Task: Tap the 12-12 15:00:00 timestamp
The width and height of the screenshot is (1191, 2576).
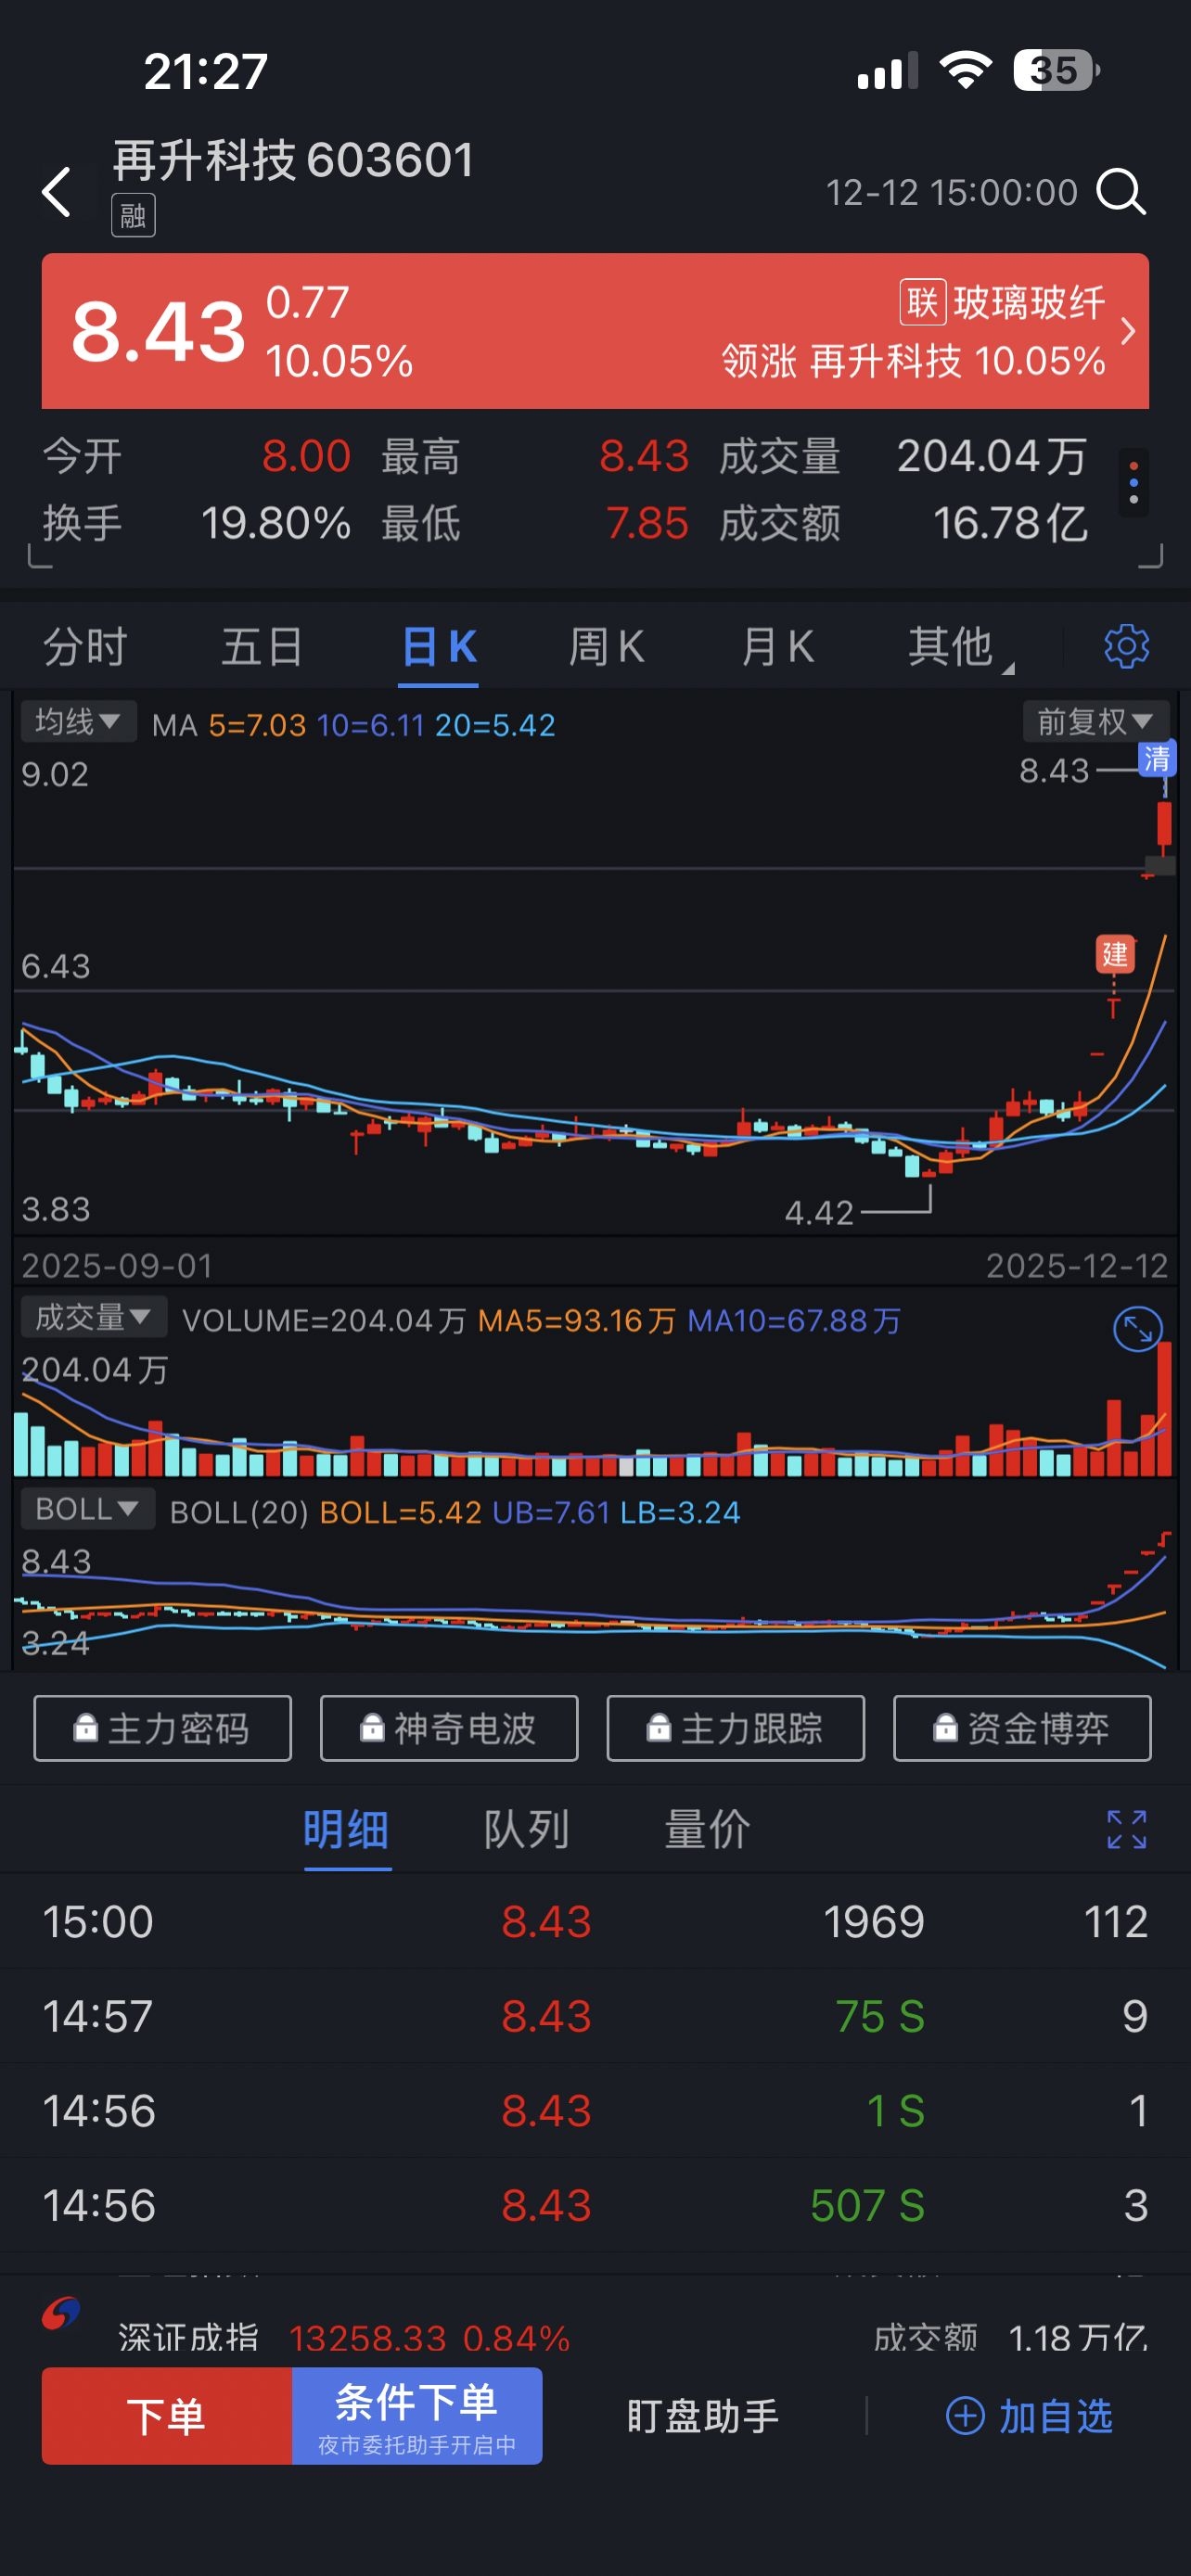Action: [x=951, y=192]
